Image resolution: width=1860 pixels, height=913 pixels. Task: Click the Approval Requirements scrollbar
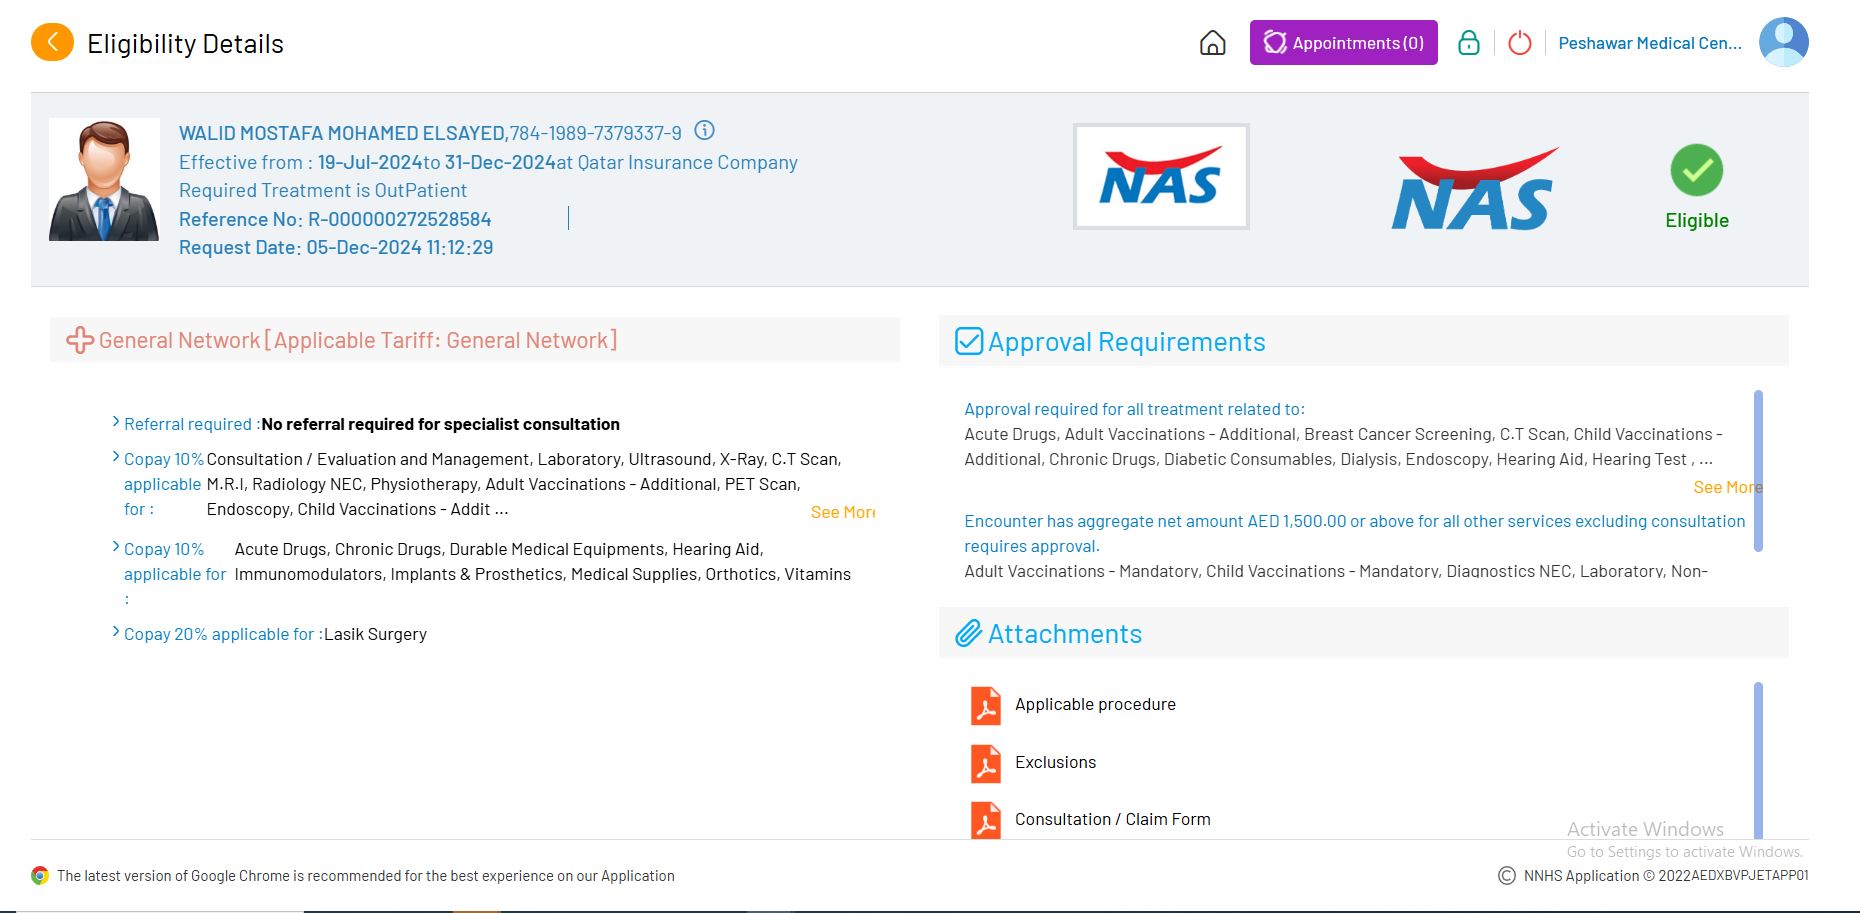1758,470
